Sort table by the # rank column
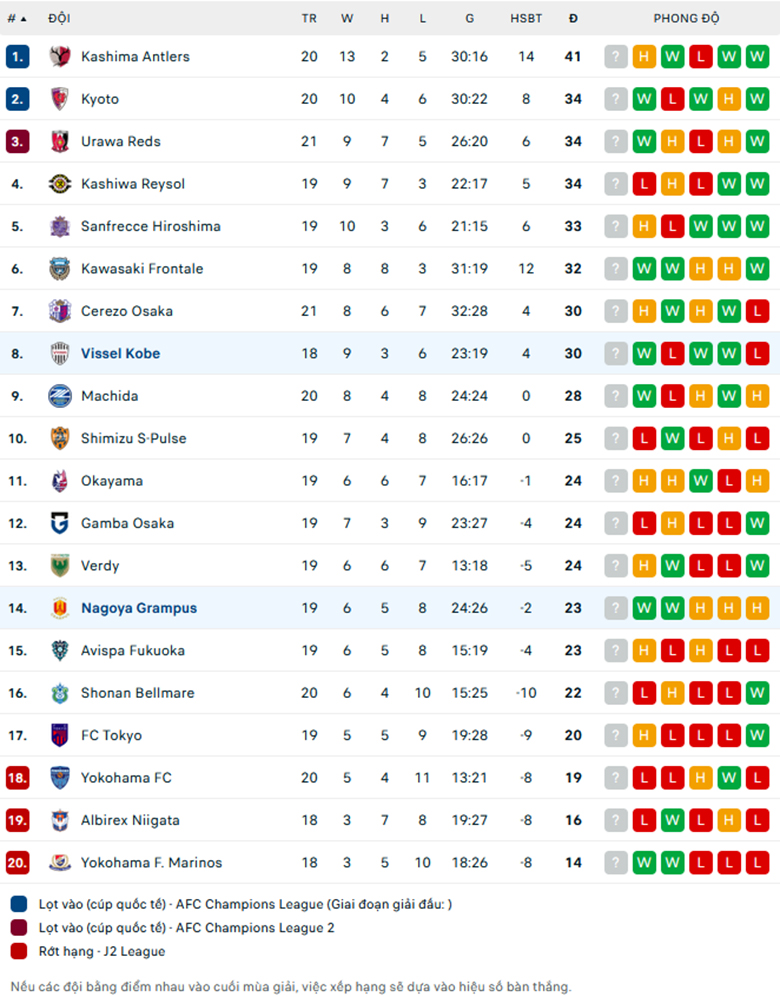The height and width of the screenshot is (997, 780). coord(17,18)
